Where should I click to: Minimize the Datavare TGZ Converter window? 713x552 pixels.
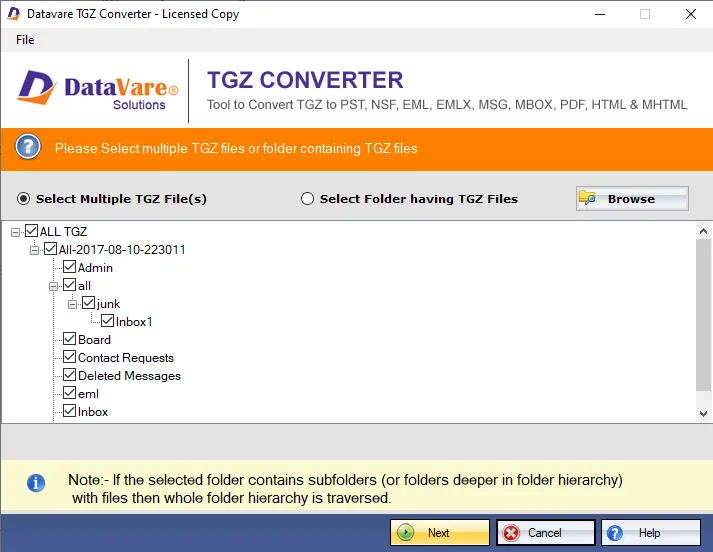(x=600, y=14)
